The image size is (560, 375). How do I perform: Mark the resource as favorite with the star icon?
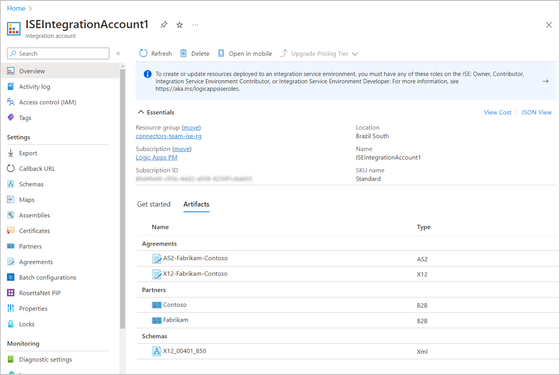pyautogui.click(x=180, y=25)
